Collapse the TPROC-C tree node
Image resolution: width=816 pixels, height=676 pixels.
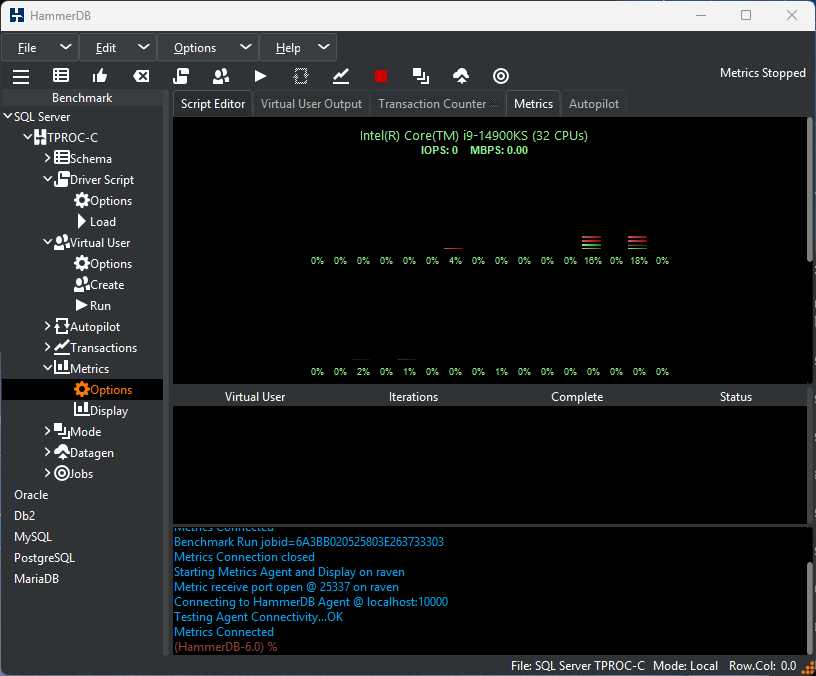pos(28,137)
